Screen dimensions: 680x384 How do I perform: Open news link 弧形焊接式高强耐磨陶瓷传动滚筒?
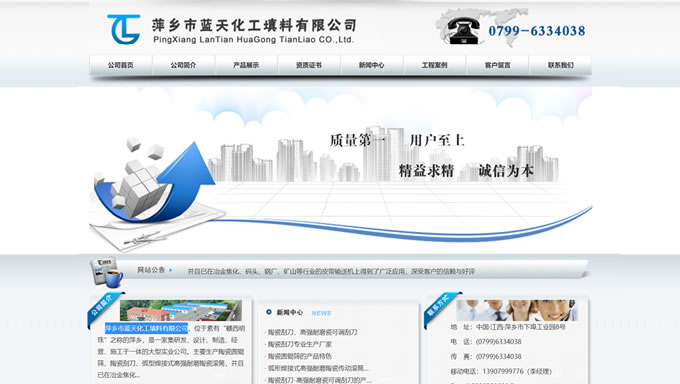point(317,368)
